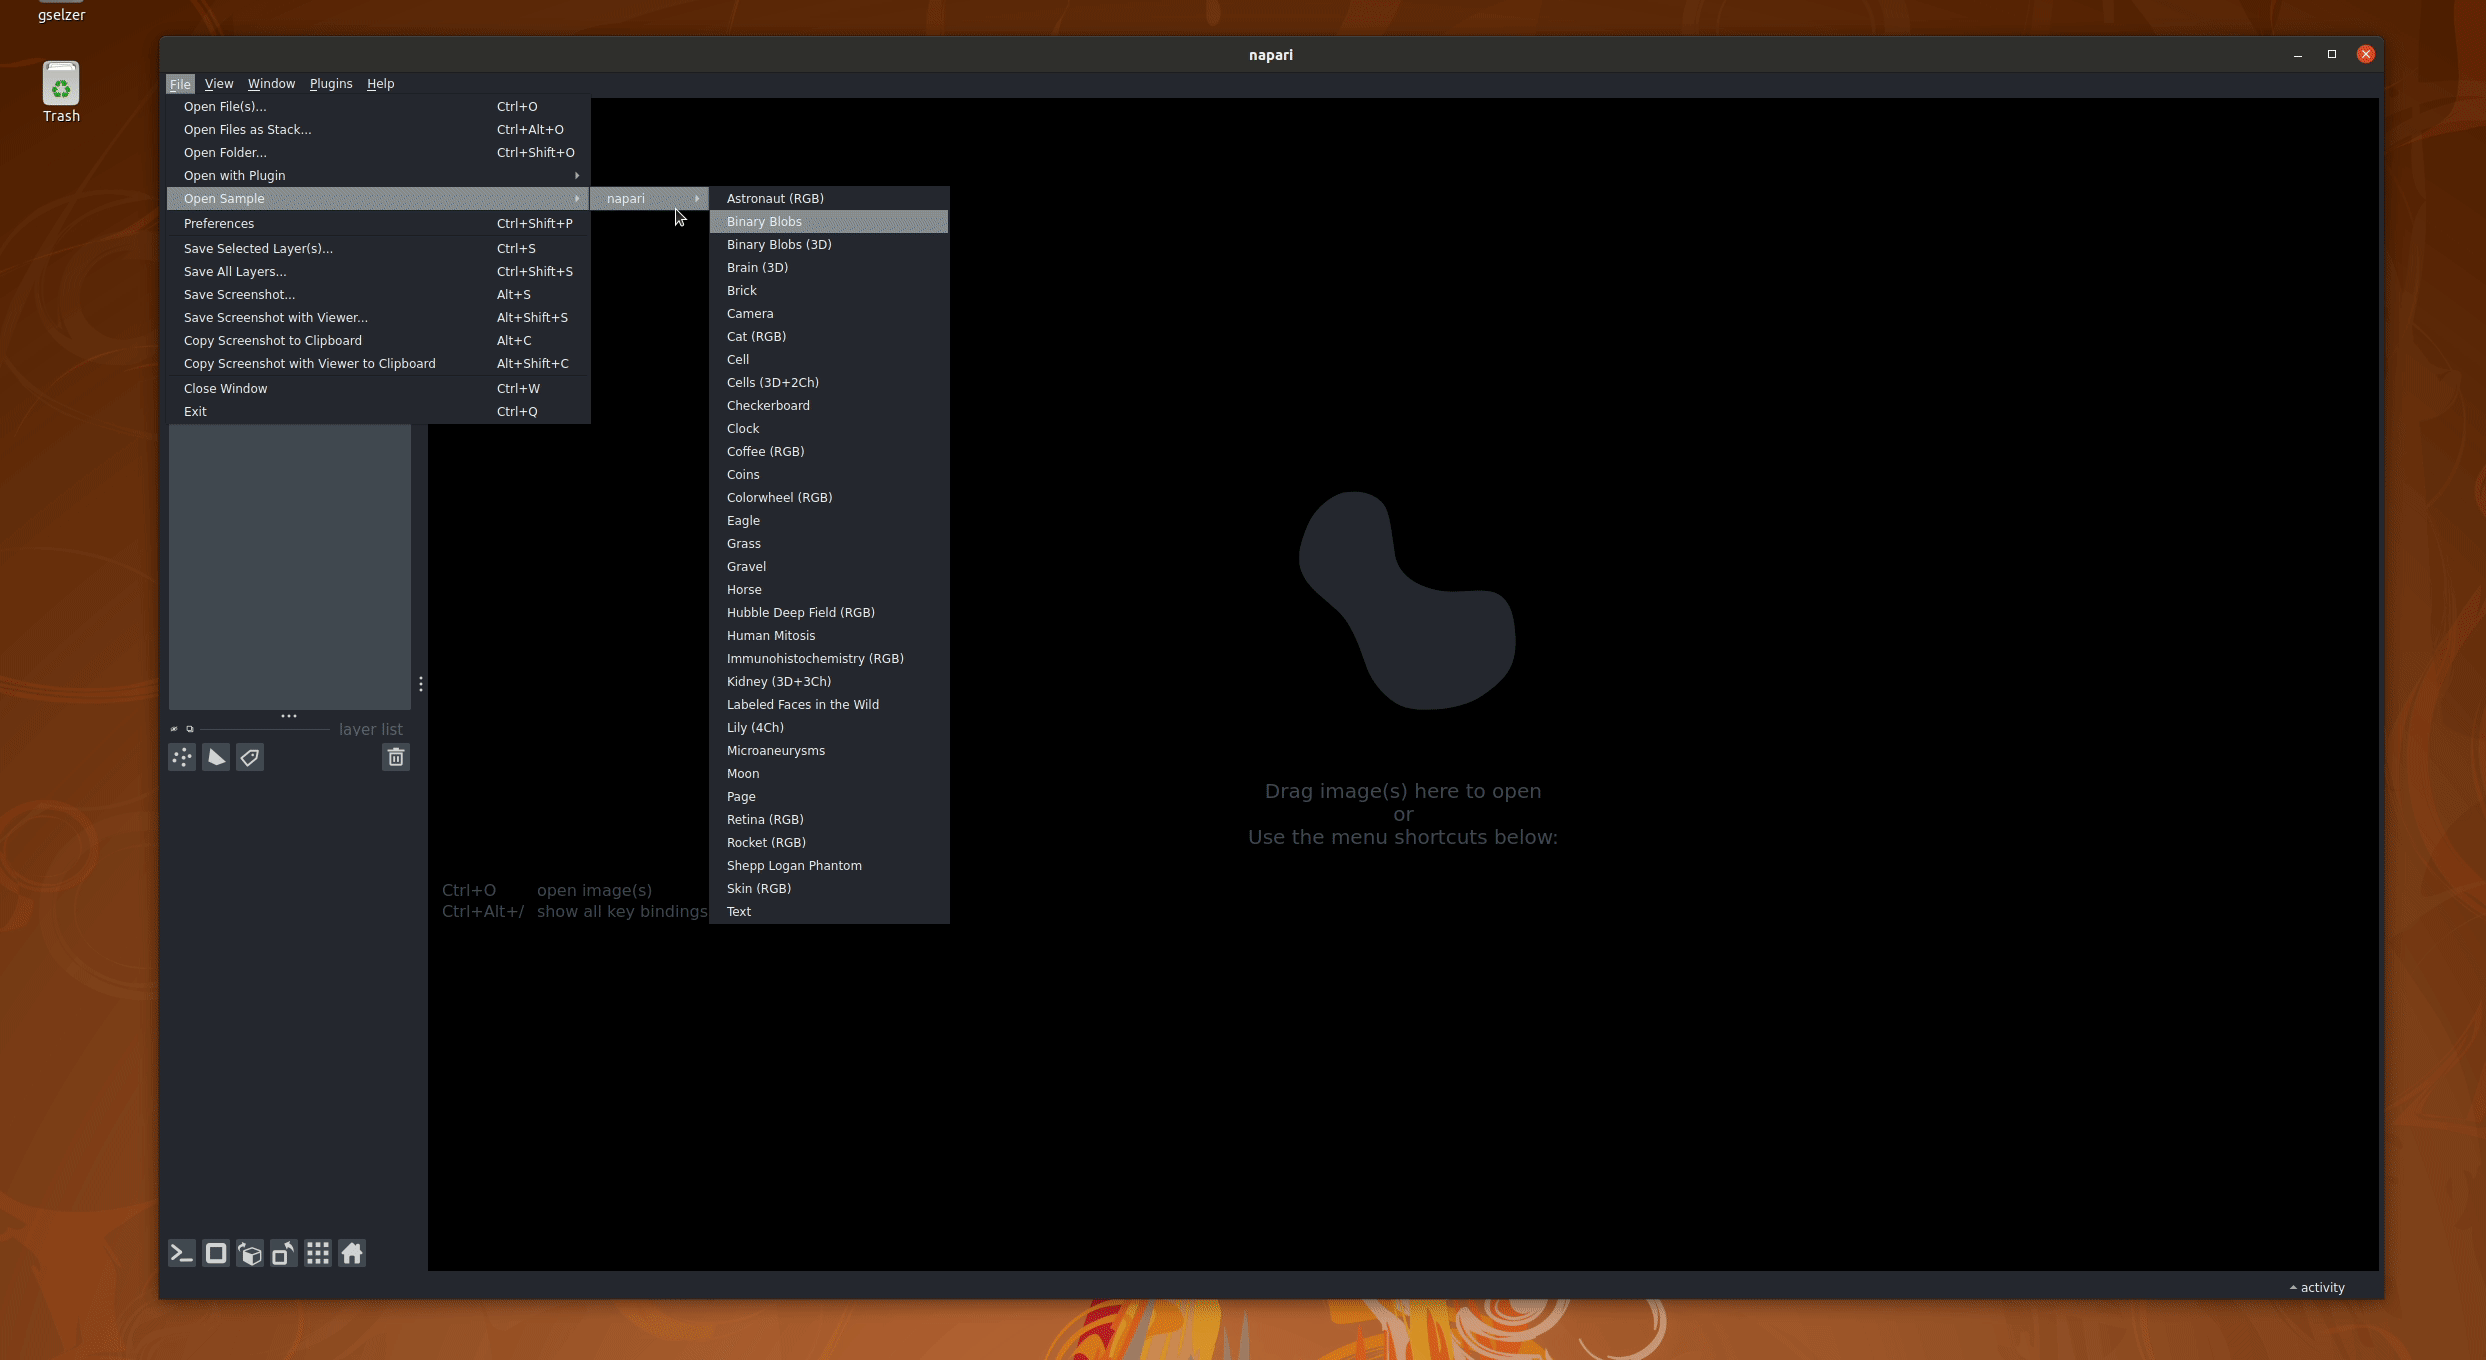Reset view with the home icon
This screenshot has width=2486, height=1360.
point(352,1253)
